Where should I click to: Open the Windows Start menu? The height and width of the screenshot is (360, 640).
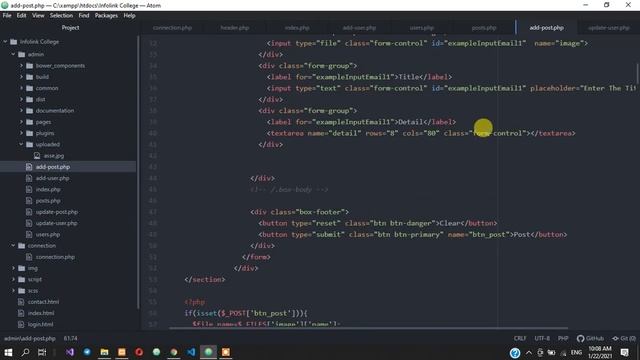point(8,352)
